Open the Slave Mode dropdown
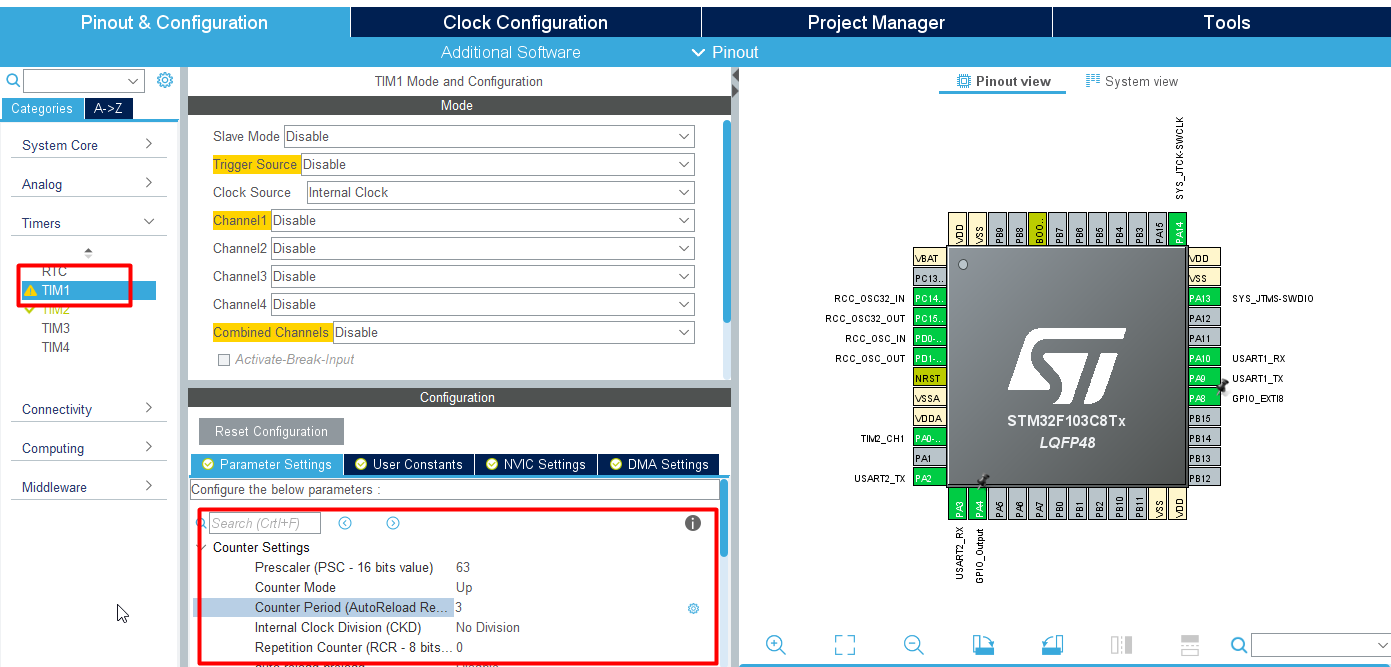This screenshot has width=1391, height=667. tap(489, 137)
